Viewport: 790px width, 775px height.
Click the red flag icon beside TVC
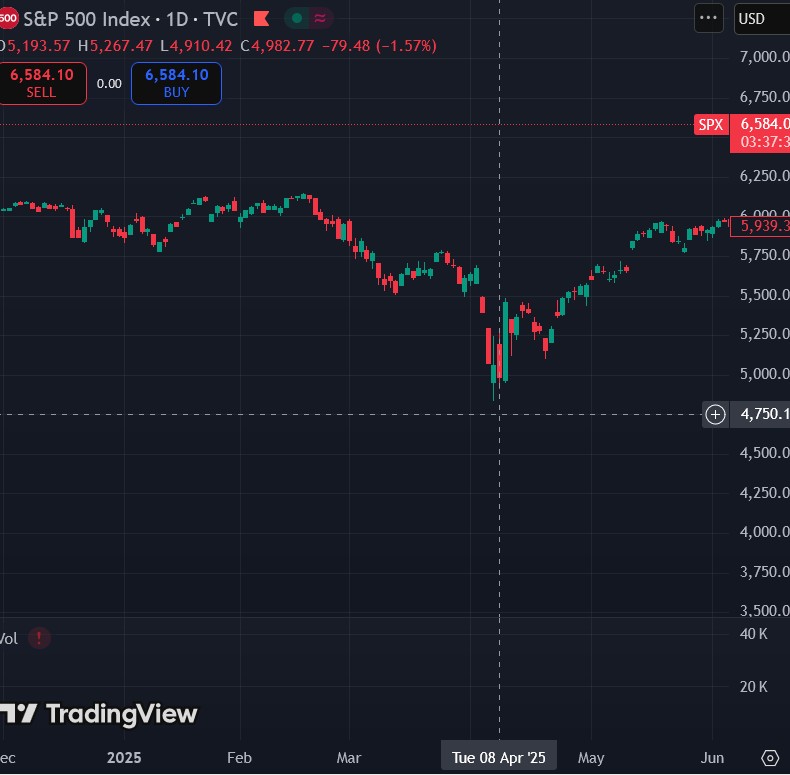point(261,19)
